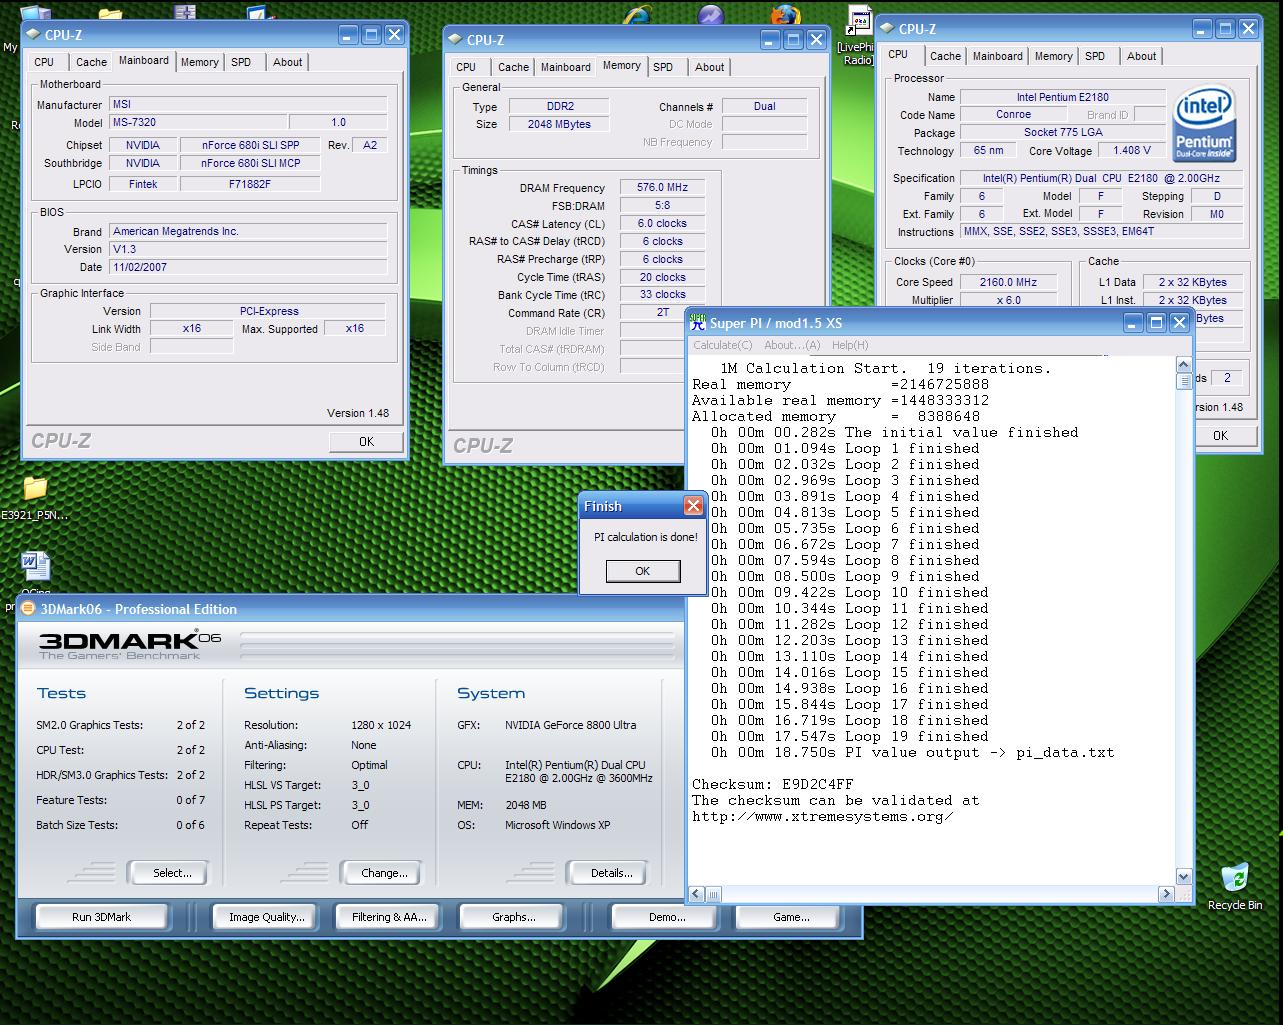
Task: Click the Super PI title bar icon
Action: tap(697, 322)
